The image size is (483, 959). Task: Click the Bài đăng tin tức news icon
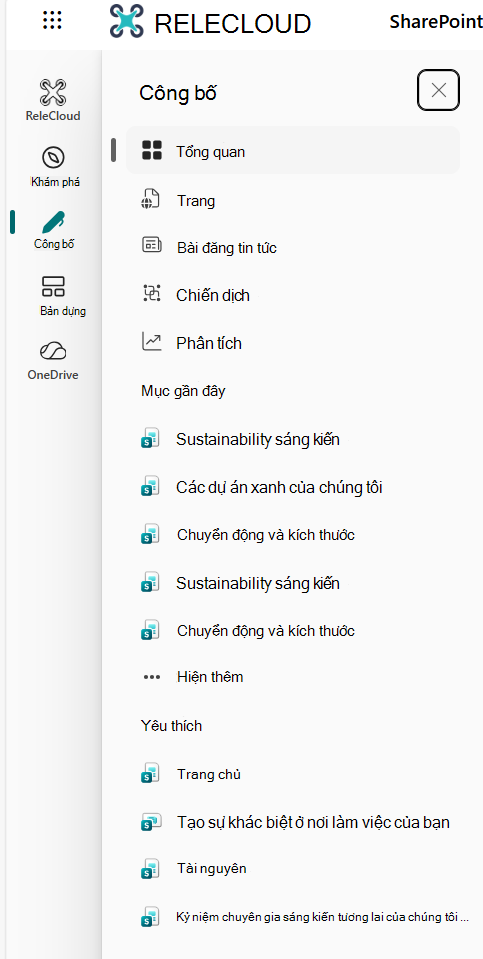click(151, 246)
